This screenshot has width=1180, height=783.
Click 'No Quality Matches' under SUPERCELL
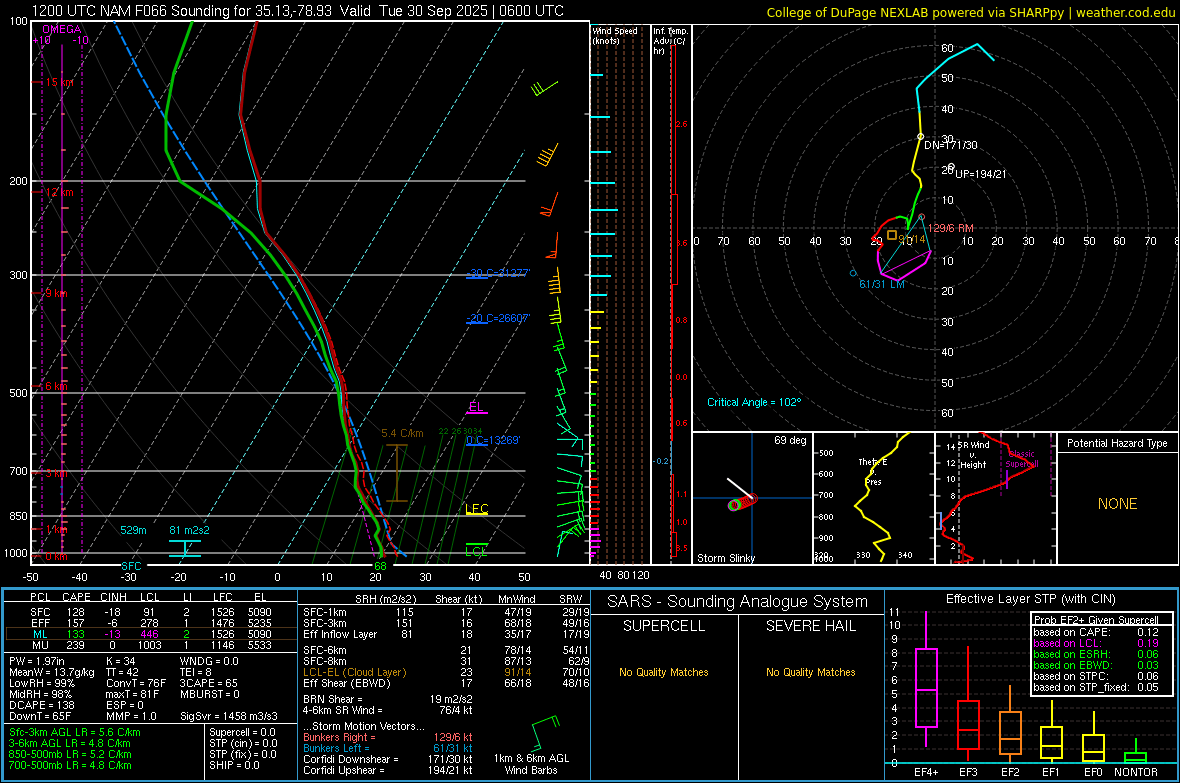click(x=664, y=672)
